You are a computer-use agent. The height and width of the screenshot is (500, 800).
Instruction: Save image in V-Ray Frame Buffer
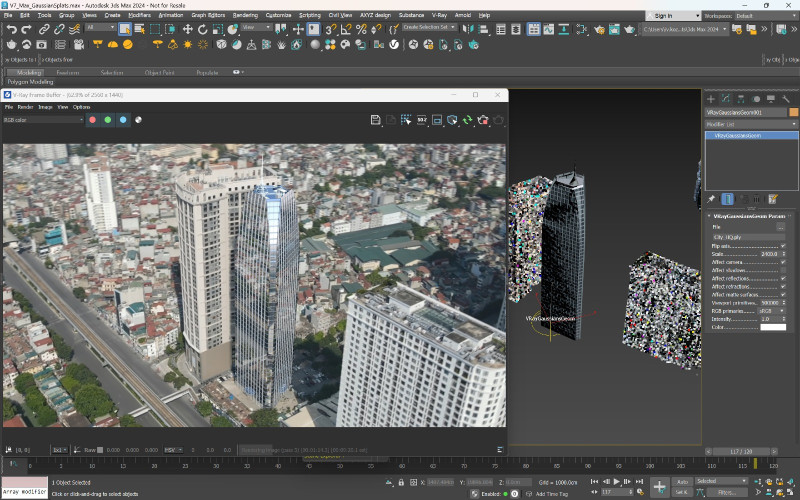376,120
